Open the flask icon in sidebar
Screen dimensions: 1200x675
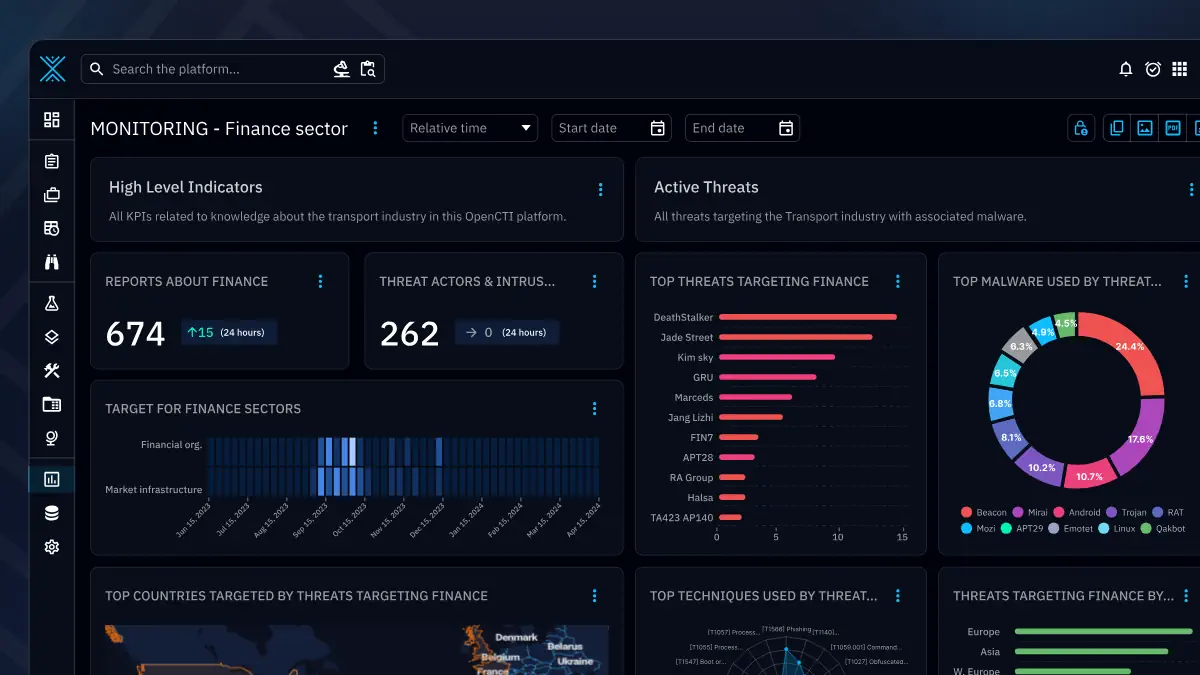[x=52, y=303]
